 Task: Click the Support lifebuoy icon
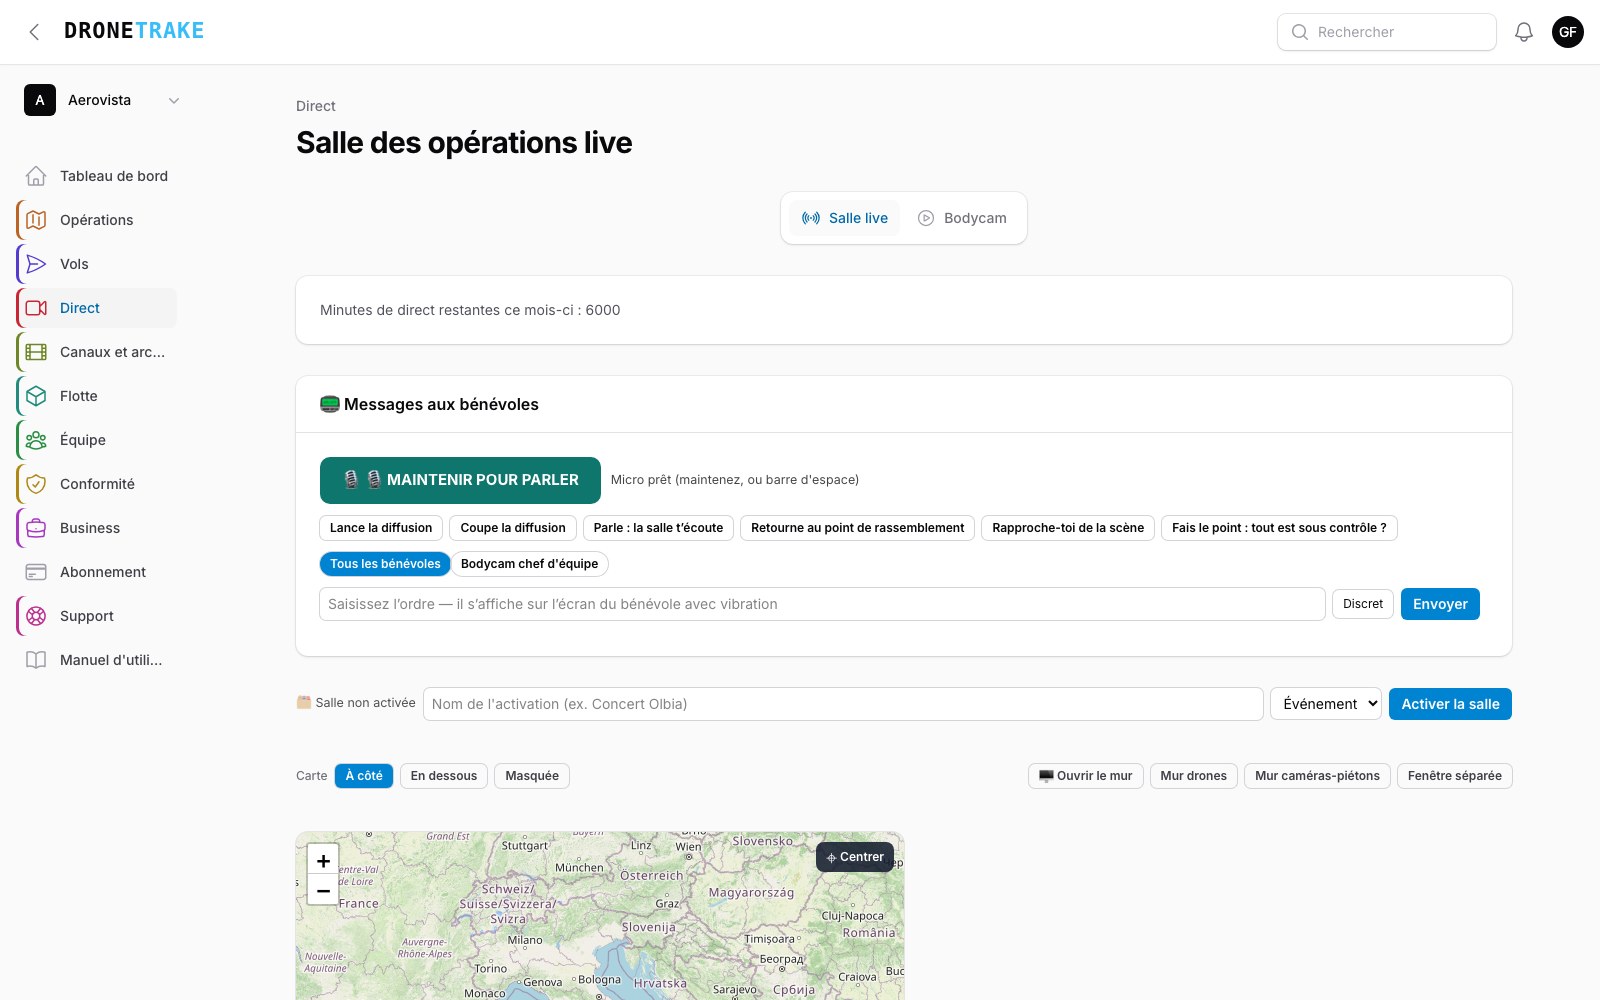click(36, 616)
